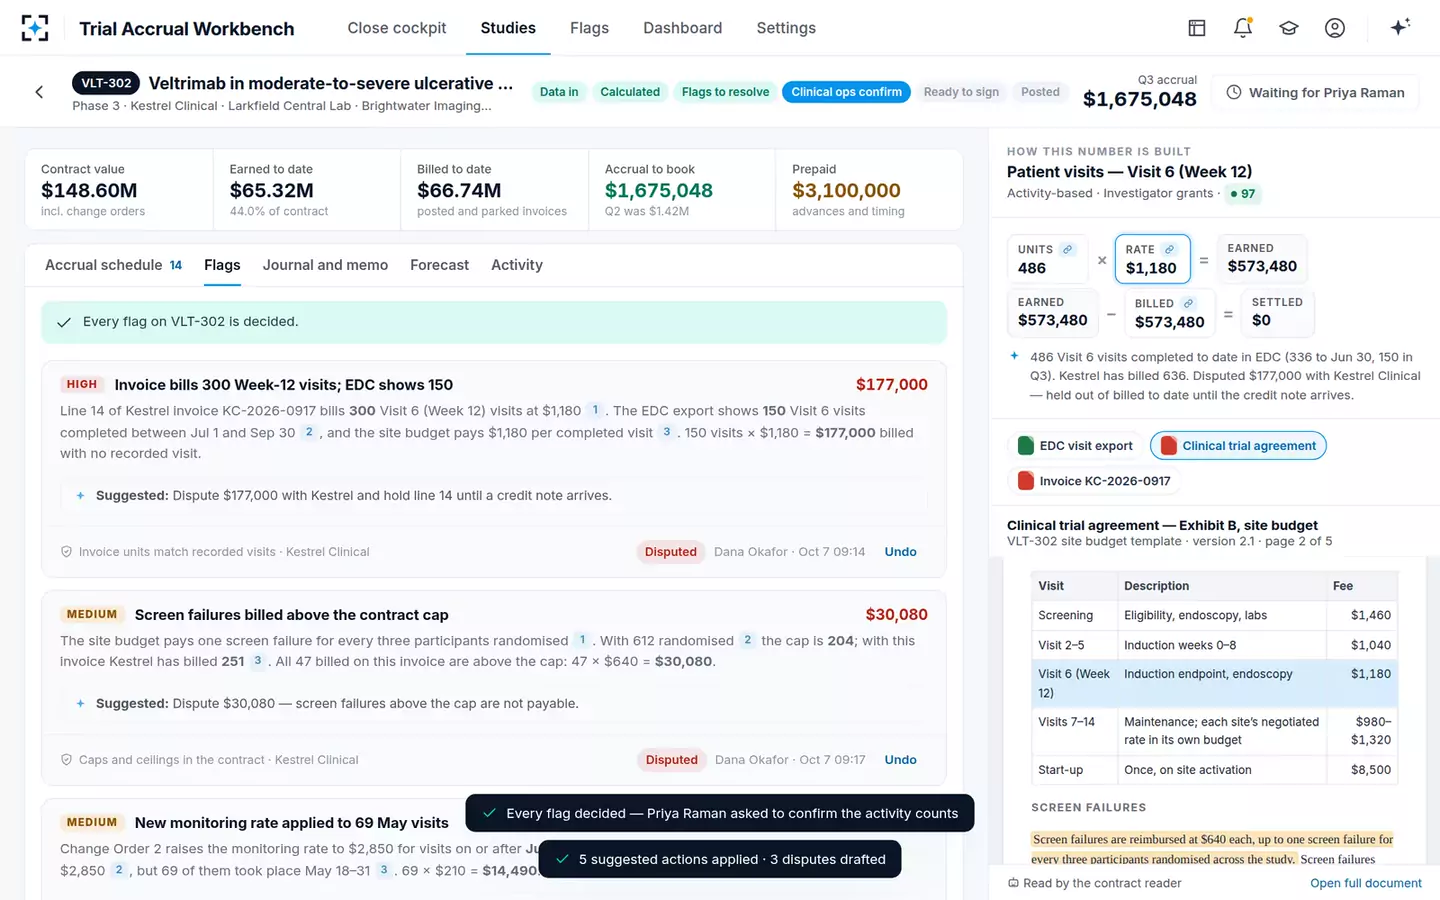The height and width of the screenshot is (900, 1440).
Task: Open the sparkle assistant icon
Action: [1400, 27]
